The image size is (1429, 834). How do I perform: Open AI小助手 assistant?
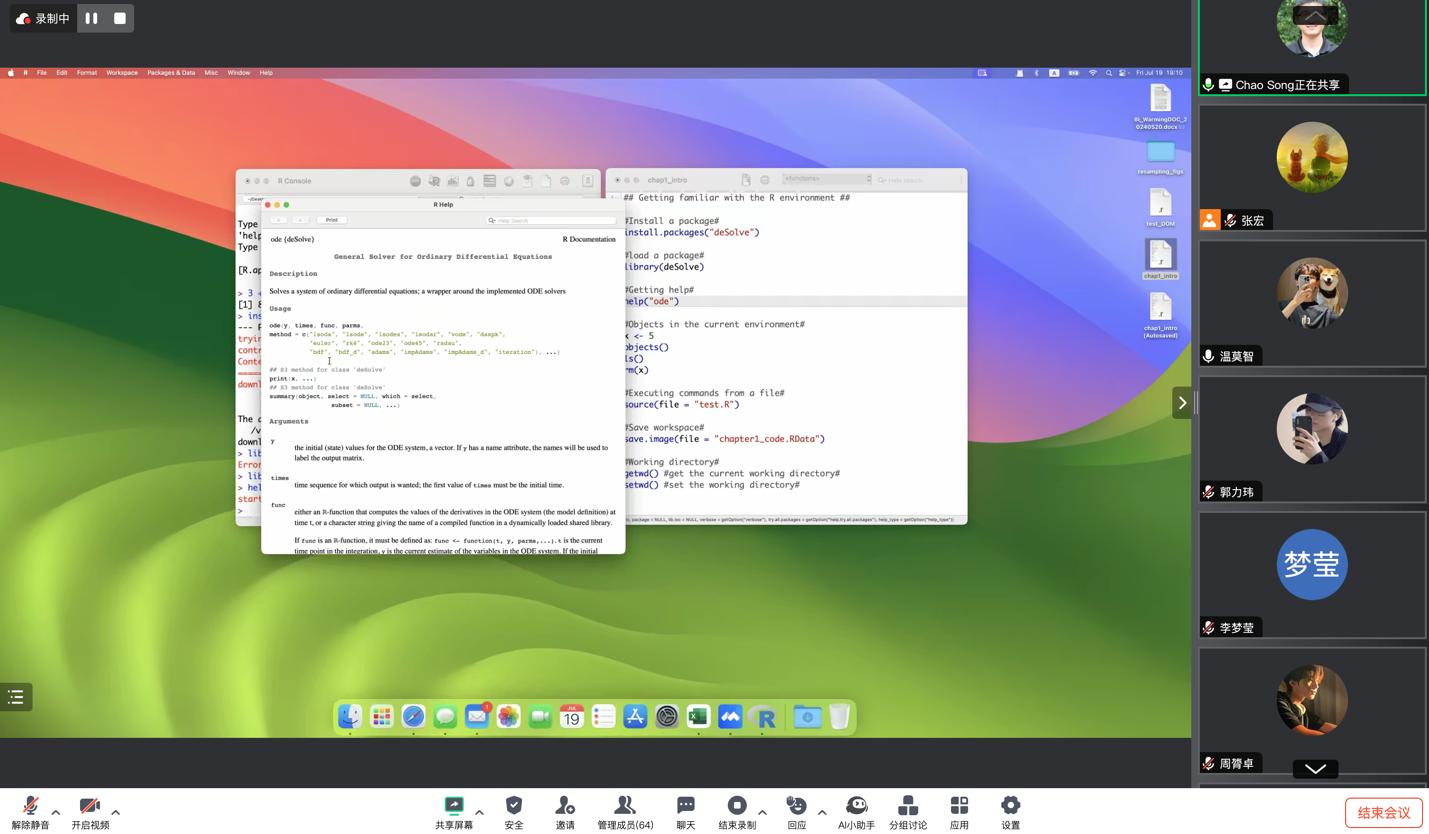coord(856,813)
